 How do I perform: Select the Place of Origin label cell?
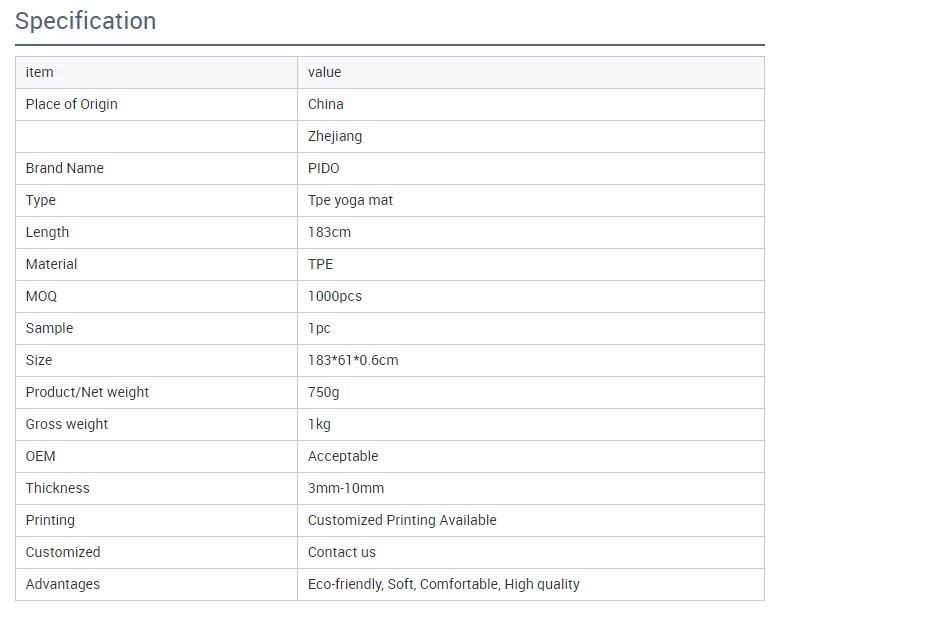(x=72, y=104)
